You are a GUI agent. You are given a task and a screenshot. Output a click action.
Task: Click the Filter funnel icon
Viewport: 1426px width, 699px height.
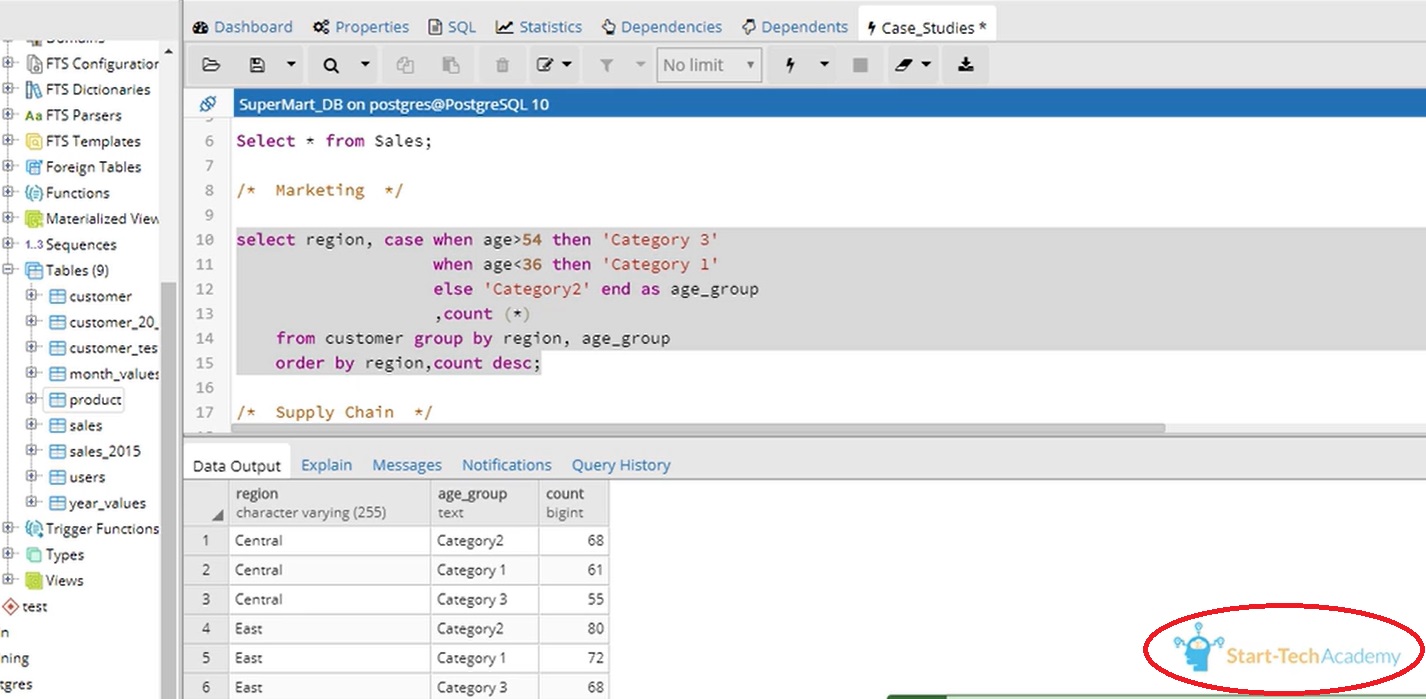606,65
